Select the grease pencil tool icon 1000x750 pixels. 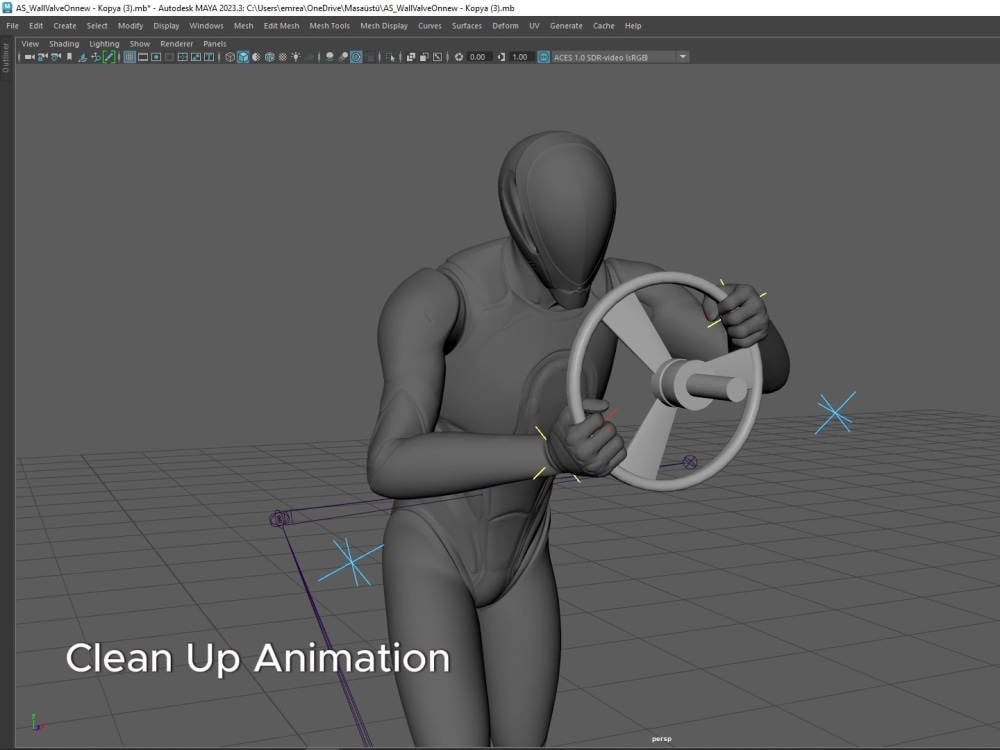tap(108, 57)
